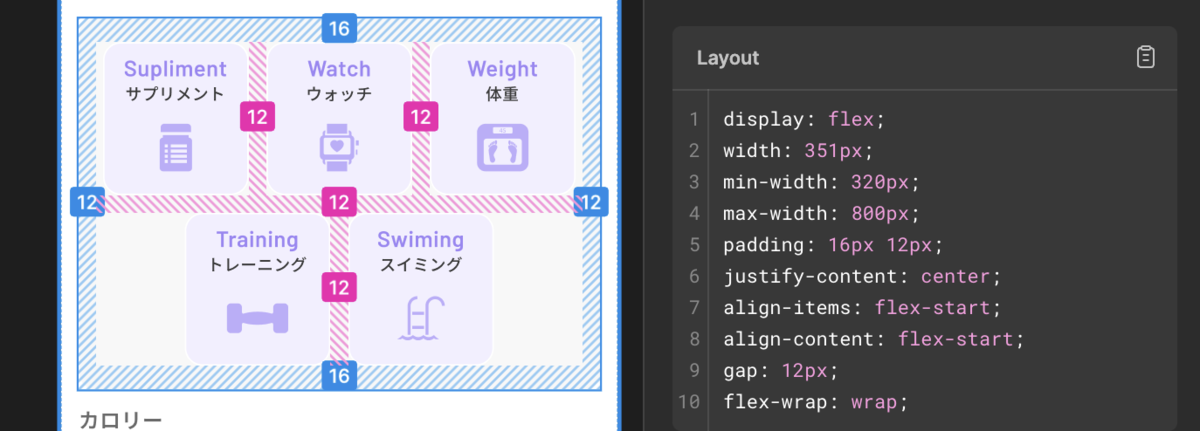Click the 'justify-content: center;' line

tap(862, 276)
